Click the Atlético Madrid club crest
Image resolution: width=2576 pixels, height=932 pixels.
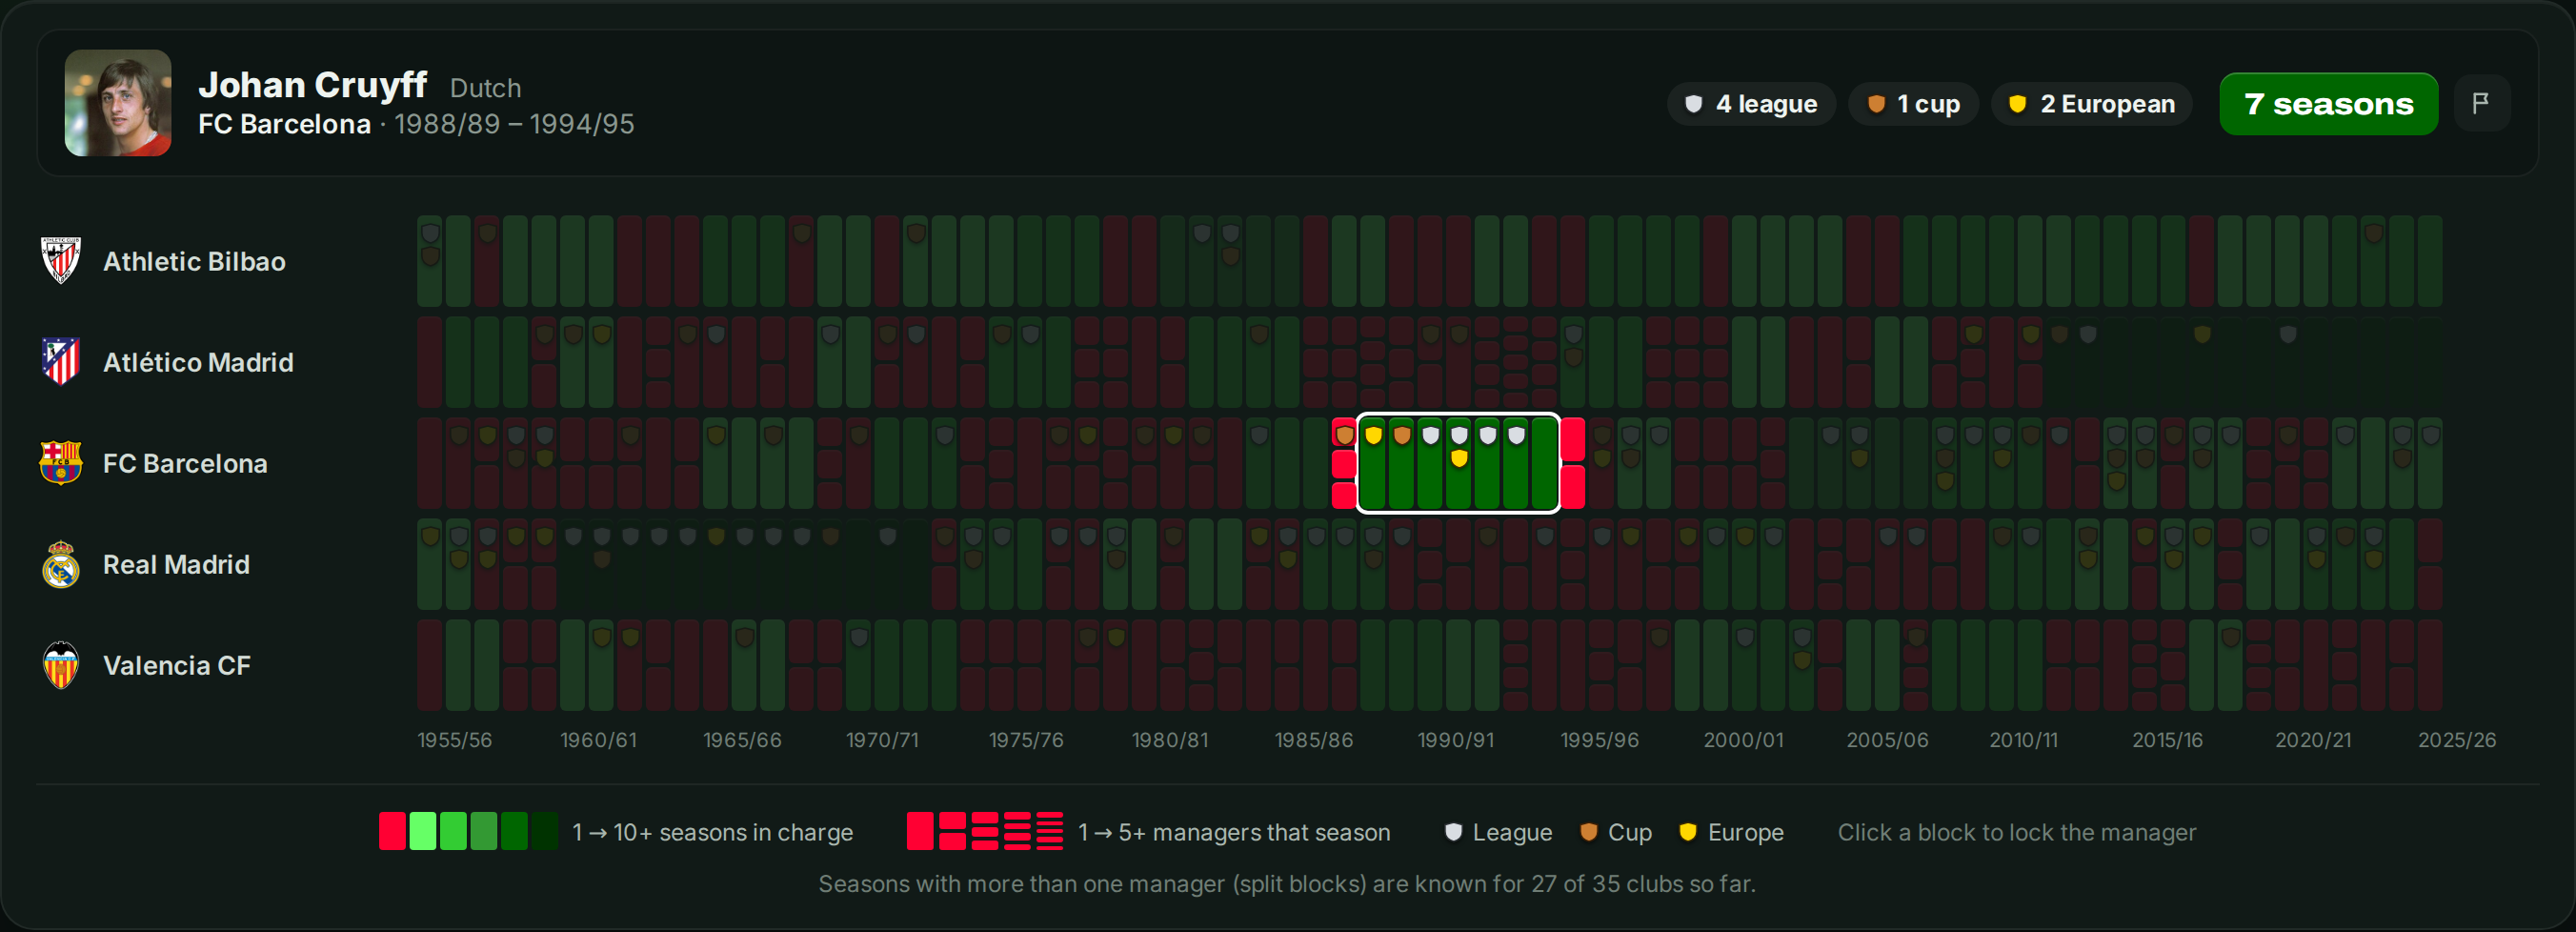pos(61,362)
